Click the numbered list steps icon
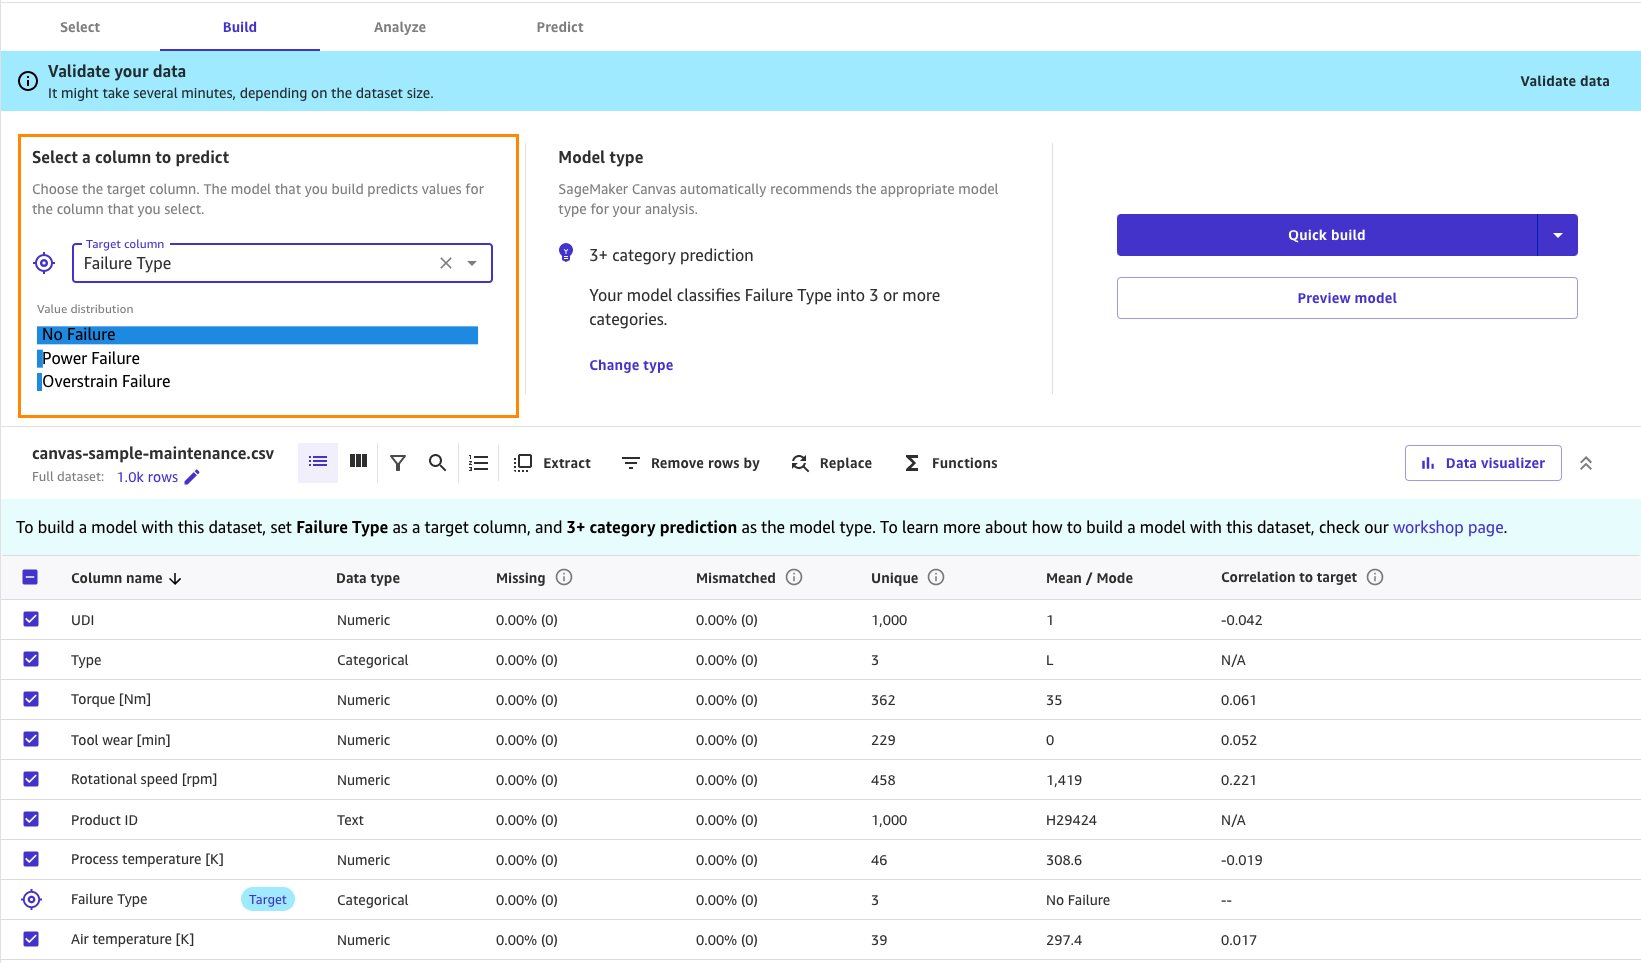1641x963 pixels. 479,463
